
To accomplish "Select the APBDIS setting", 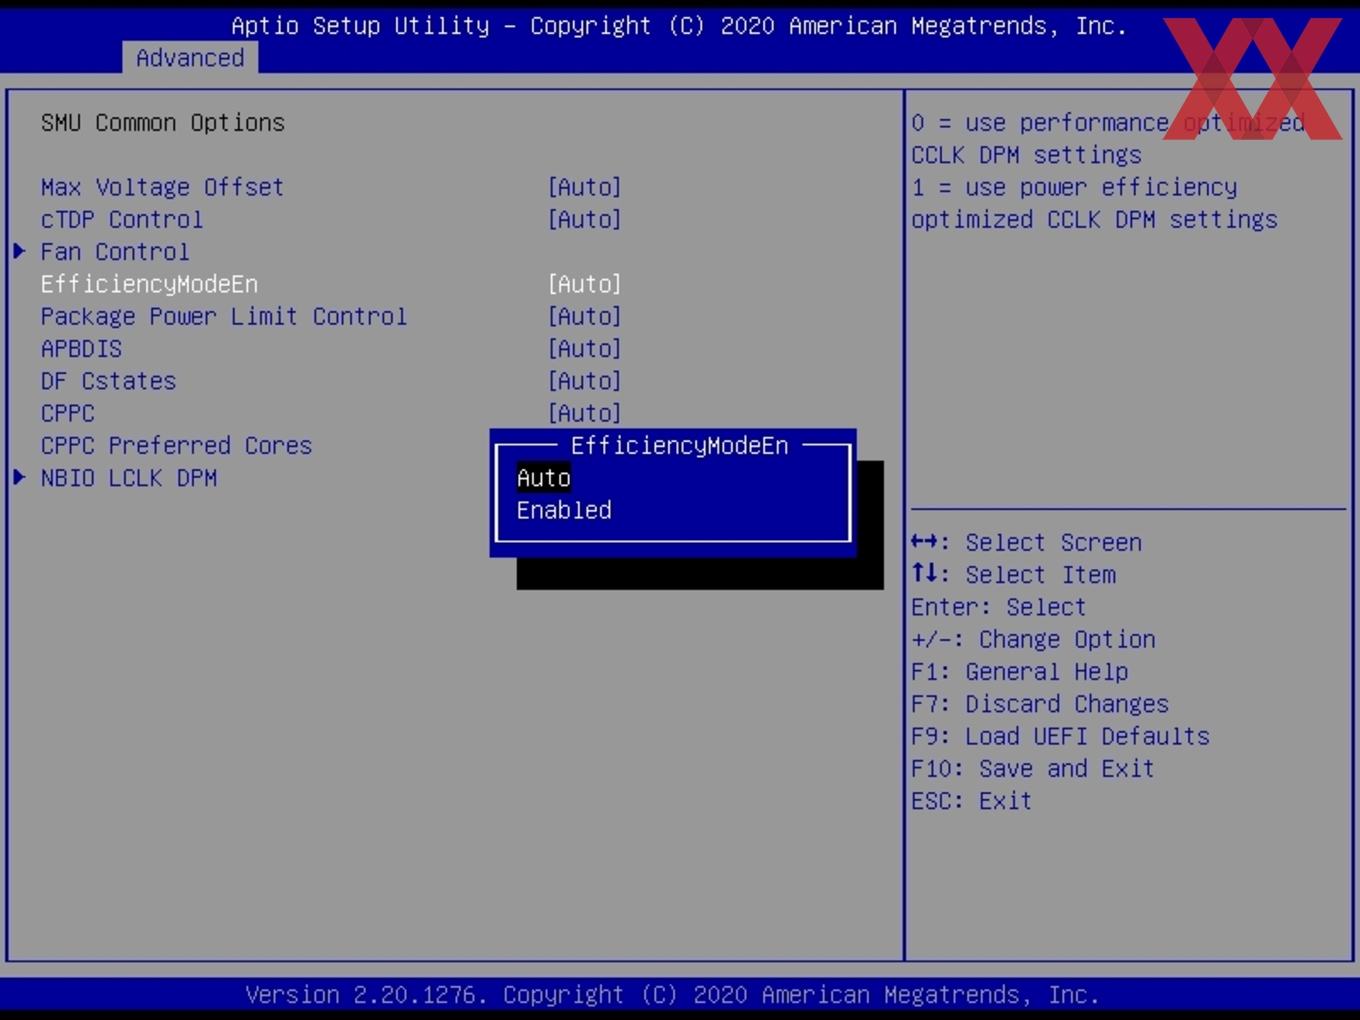I will click(x=81, y=348).
